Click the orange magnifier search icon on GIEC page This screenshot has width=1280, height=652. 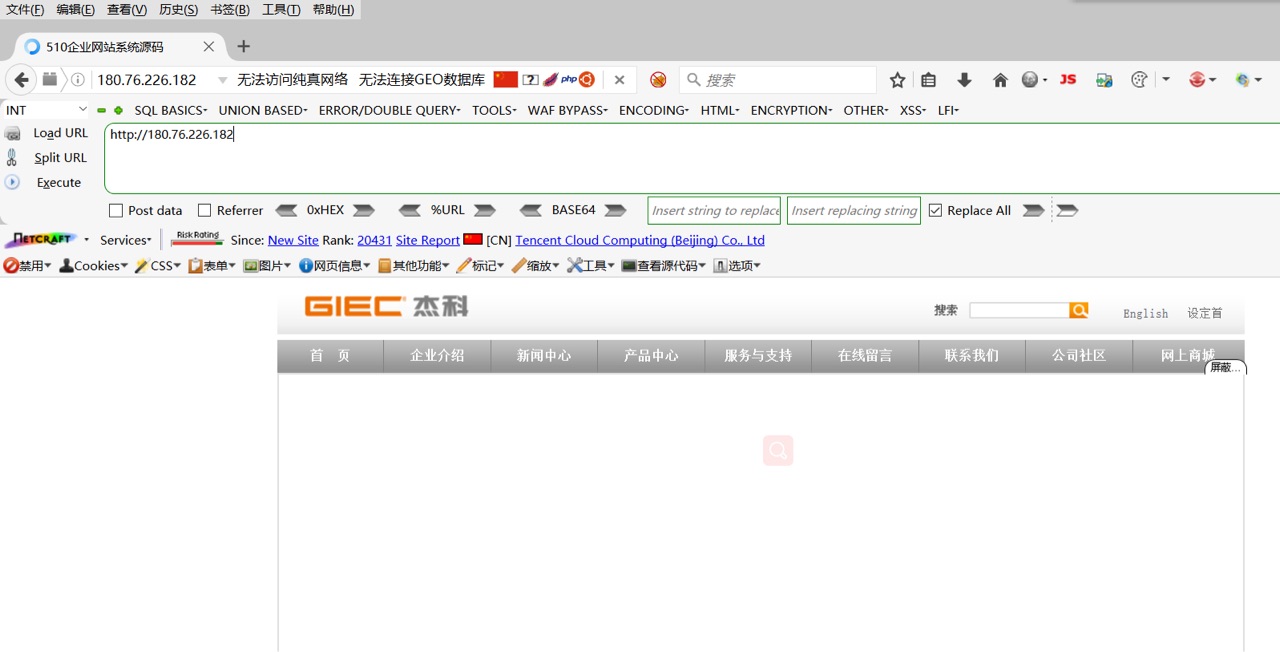point(1078,310)
